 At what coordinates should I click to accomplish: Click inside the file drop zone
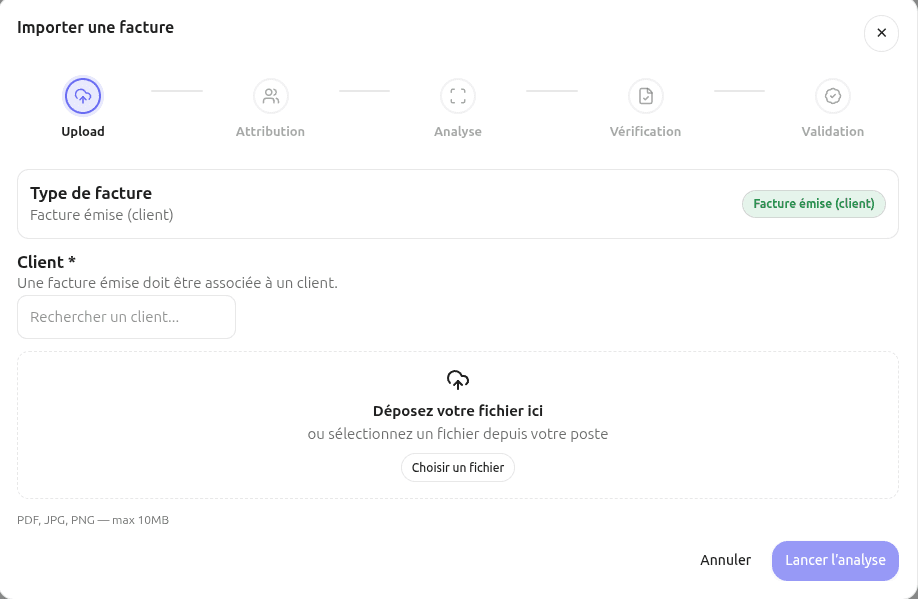point(458,424)
